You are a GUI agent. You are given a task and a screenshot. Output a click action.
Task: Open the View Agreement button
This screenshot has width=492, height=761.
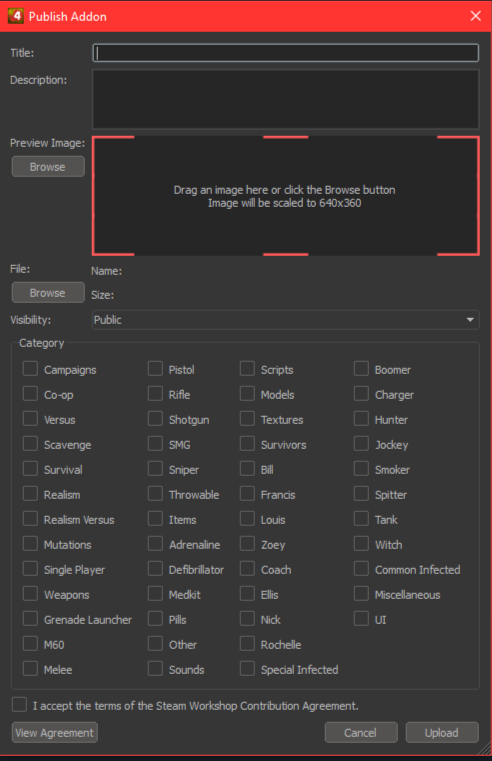[54, 733]
